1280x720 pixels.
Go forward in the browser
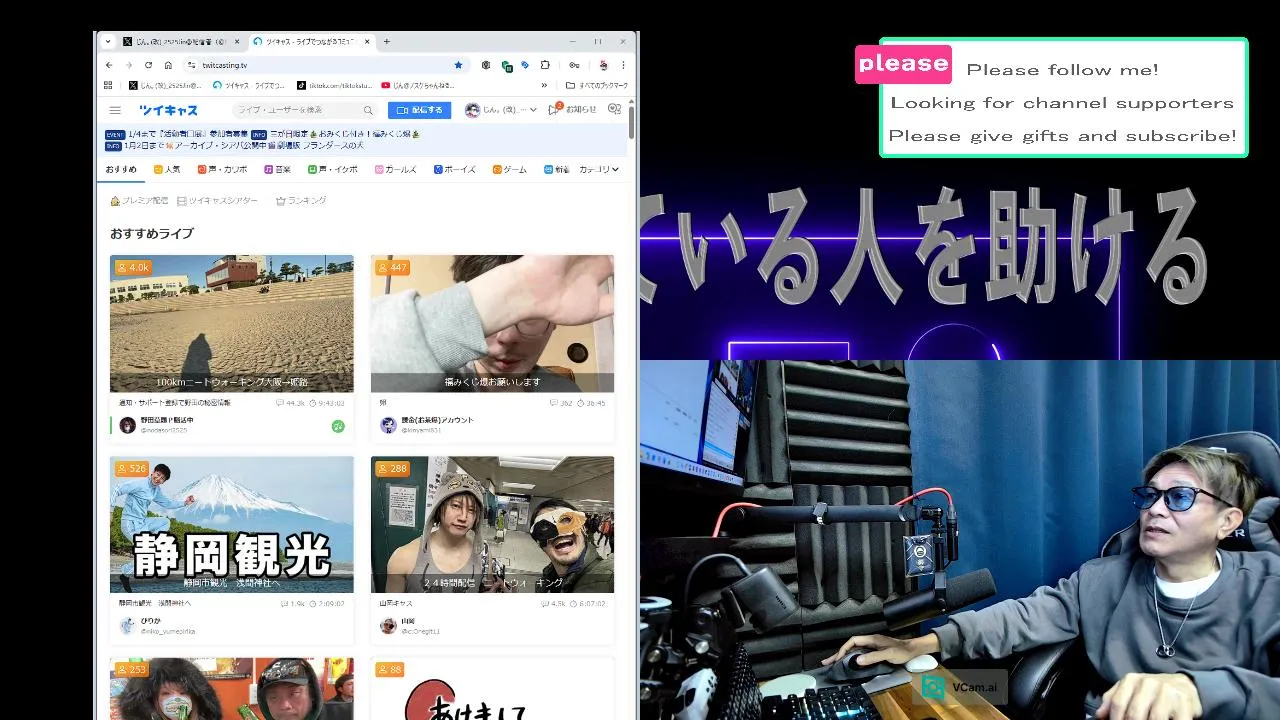128,65
